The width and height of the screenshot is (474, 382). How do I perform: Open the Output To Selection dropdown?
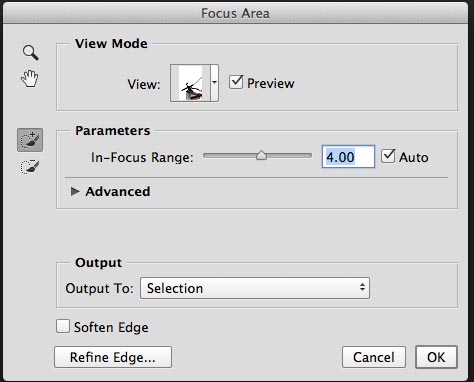point(255,288)
